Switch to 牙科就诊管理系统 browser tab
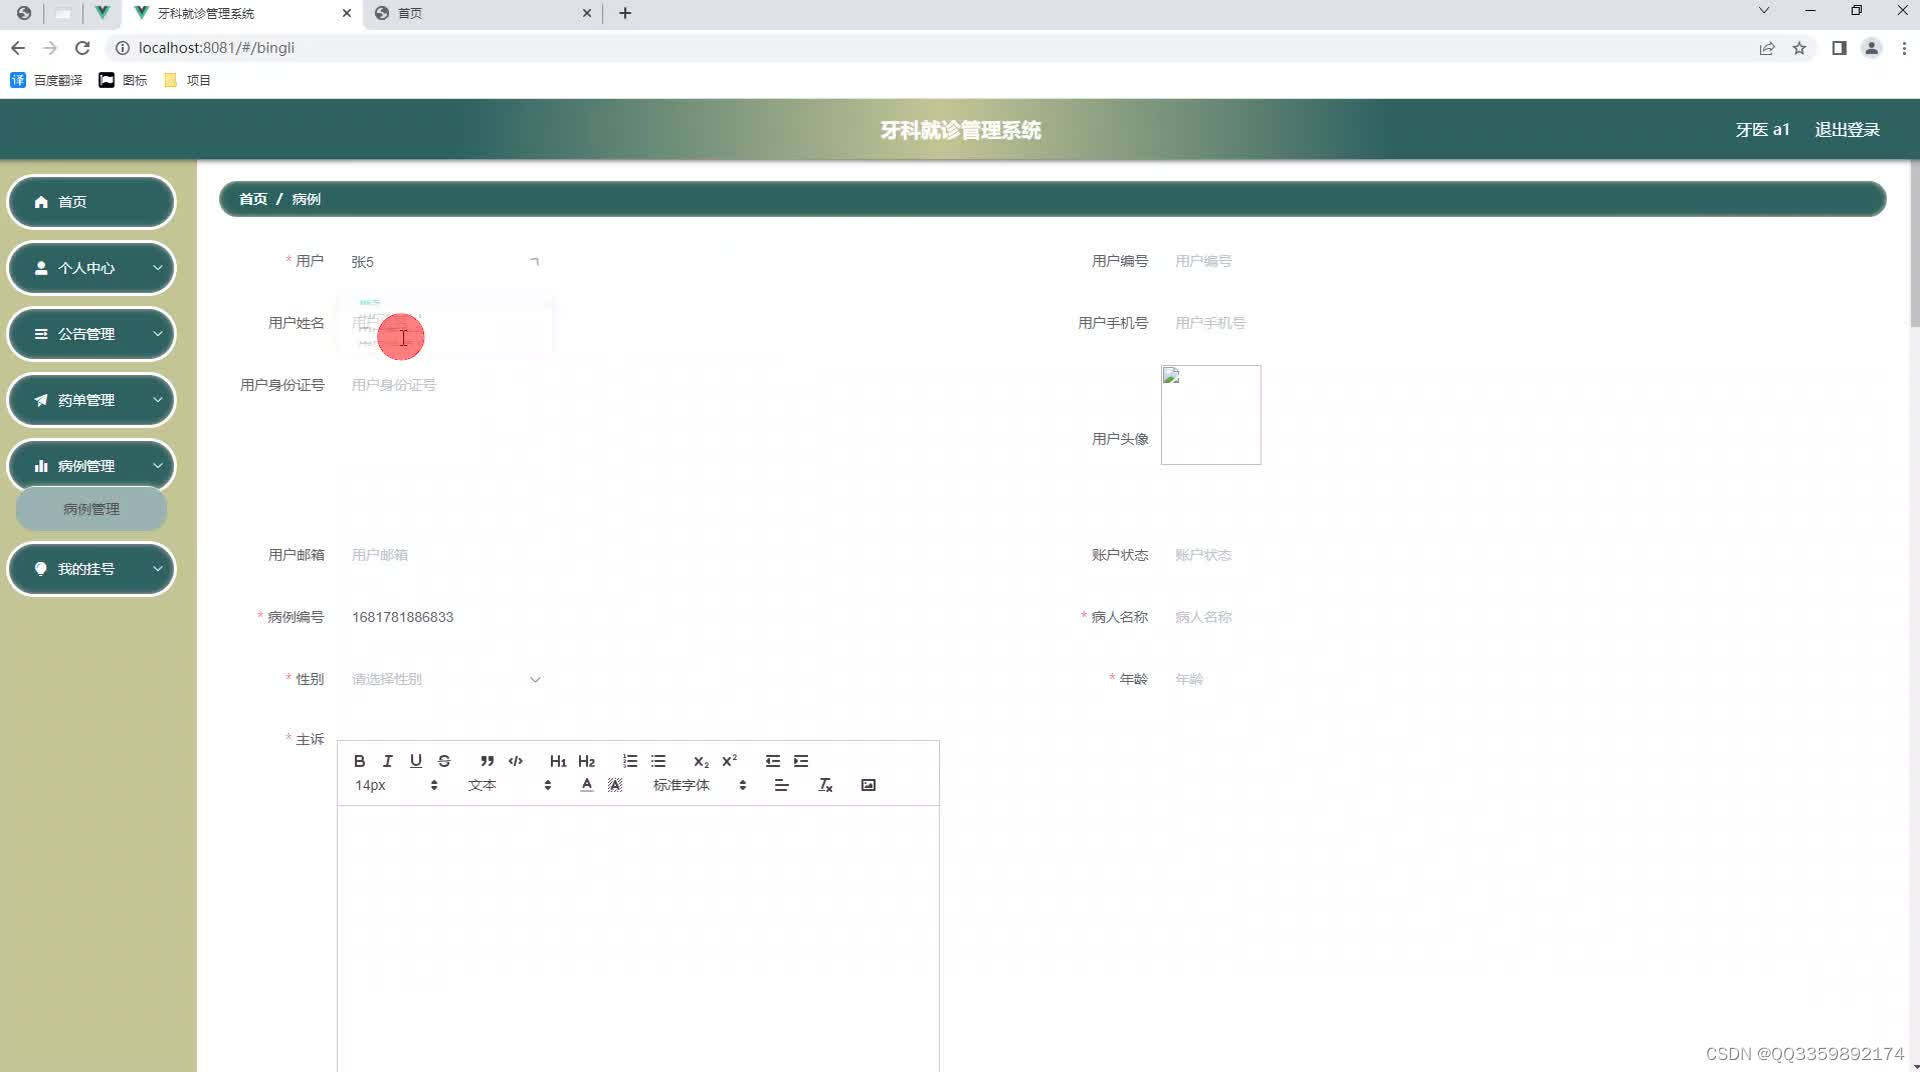This screenshot has height=1072, width=1920. 241,13
